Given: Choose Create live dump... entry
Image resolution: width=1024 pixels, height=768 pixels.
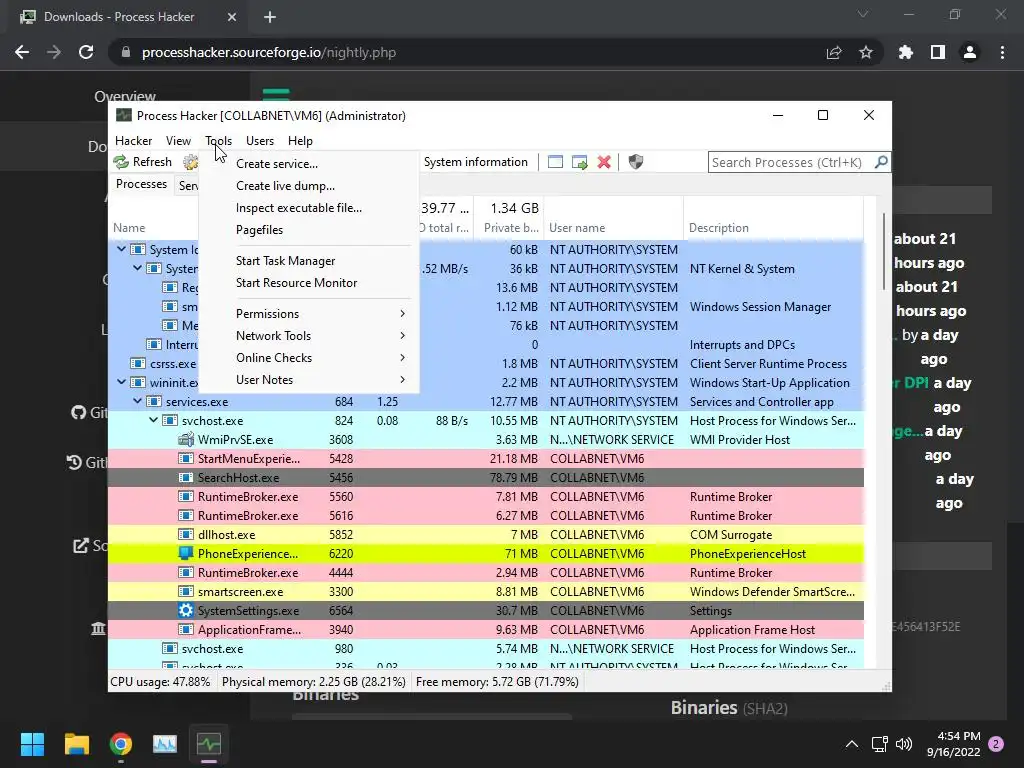Looking at the screenshot, I should 308,186.
